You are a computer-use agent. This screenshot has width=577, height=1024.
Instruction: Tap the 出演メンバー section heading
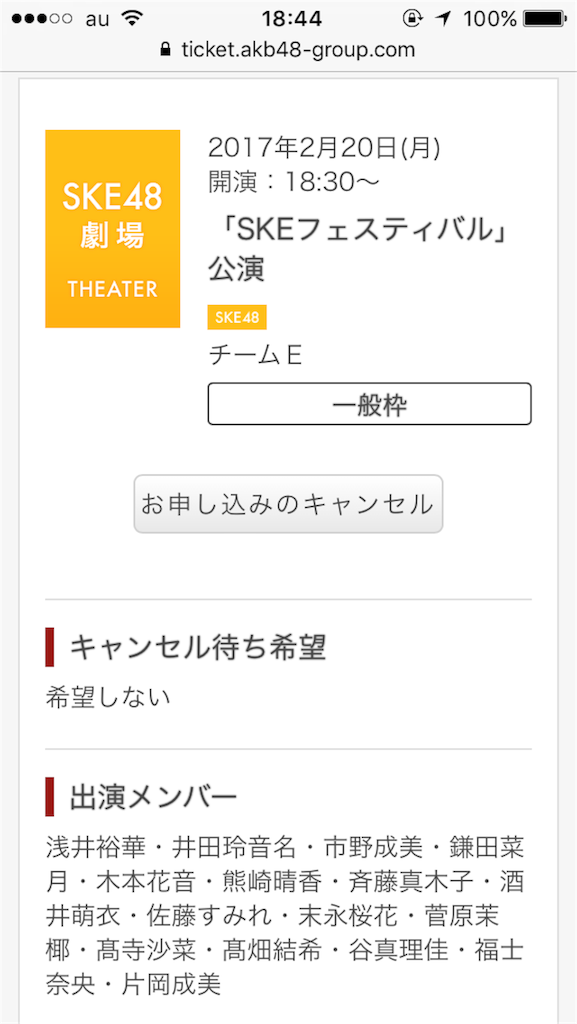(x=153, y=797)
